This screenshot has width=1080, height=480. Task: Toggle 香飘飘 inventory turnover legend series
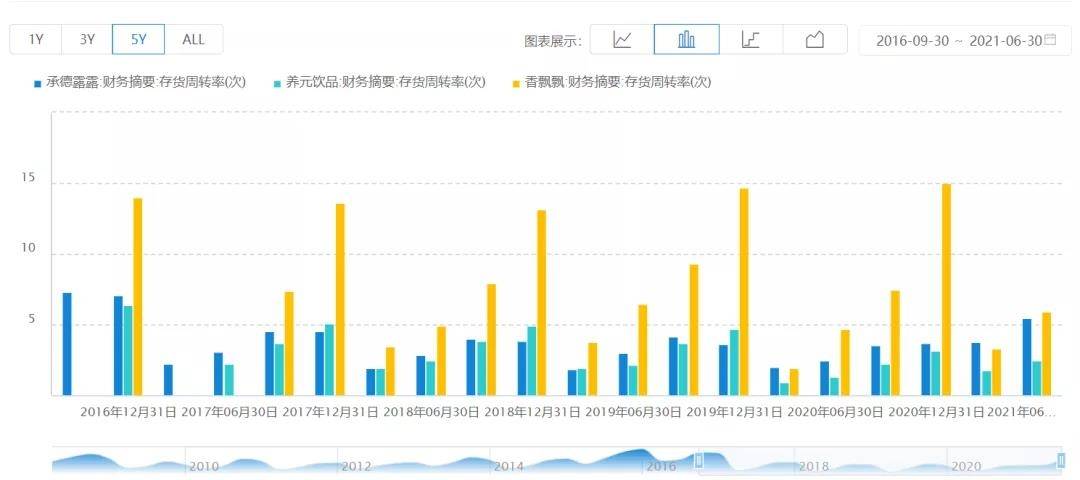[612, 83]
